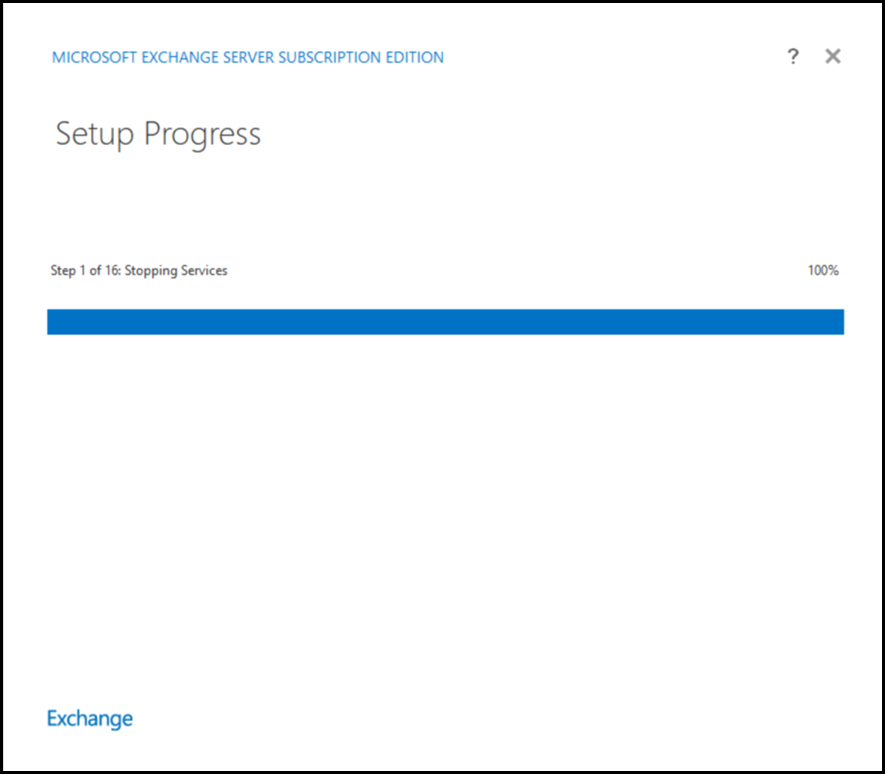
Task: Click the word 'Progress' in the heading
Action: (x=203, y=134)
